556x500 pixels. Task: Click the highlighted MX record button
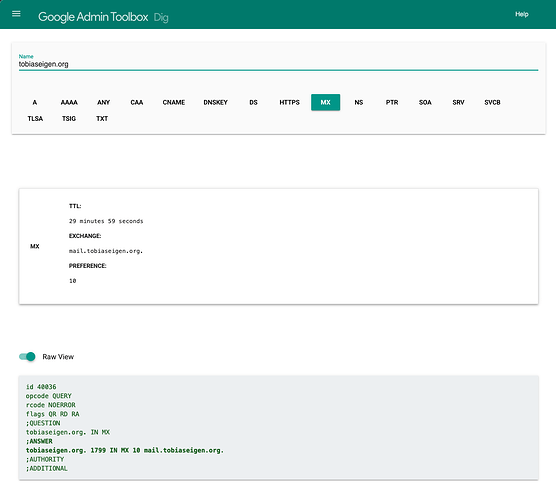pyautogui.click(x=326, y=102)
